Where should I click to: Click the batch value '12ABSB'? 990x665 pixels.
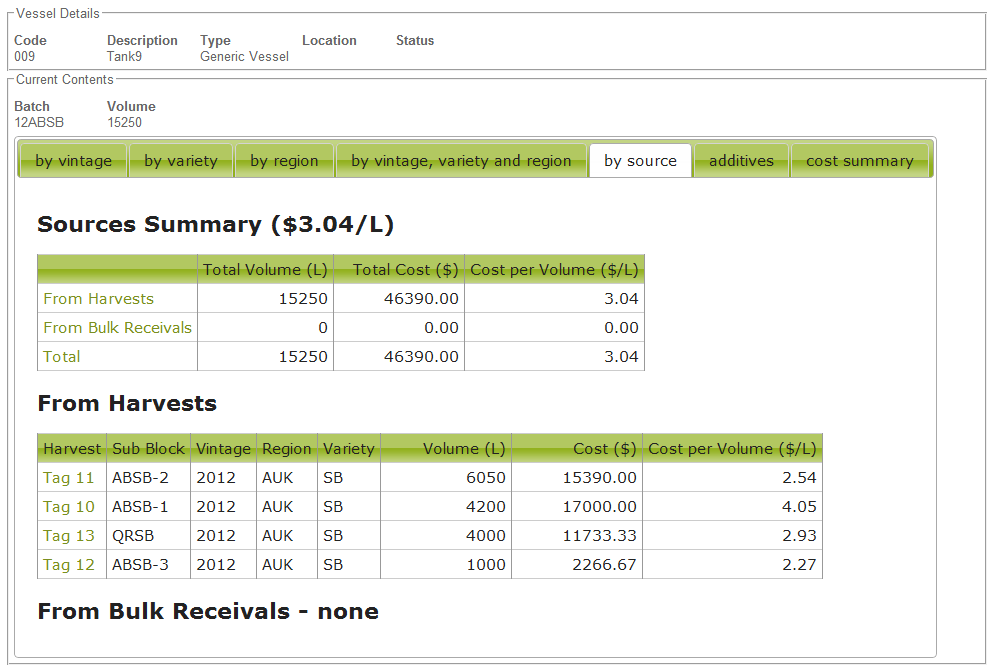[39, 123]
